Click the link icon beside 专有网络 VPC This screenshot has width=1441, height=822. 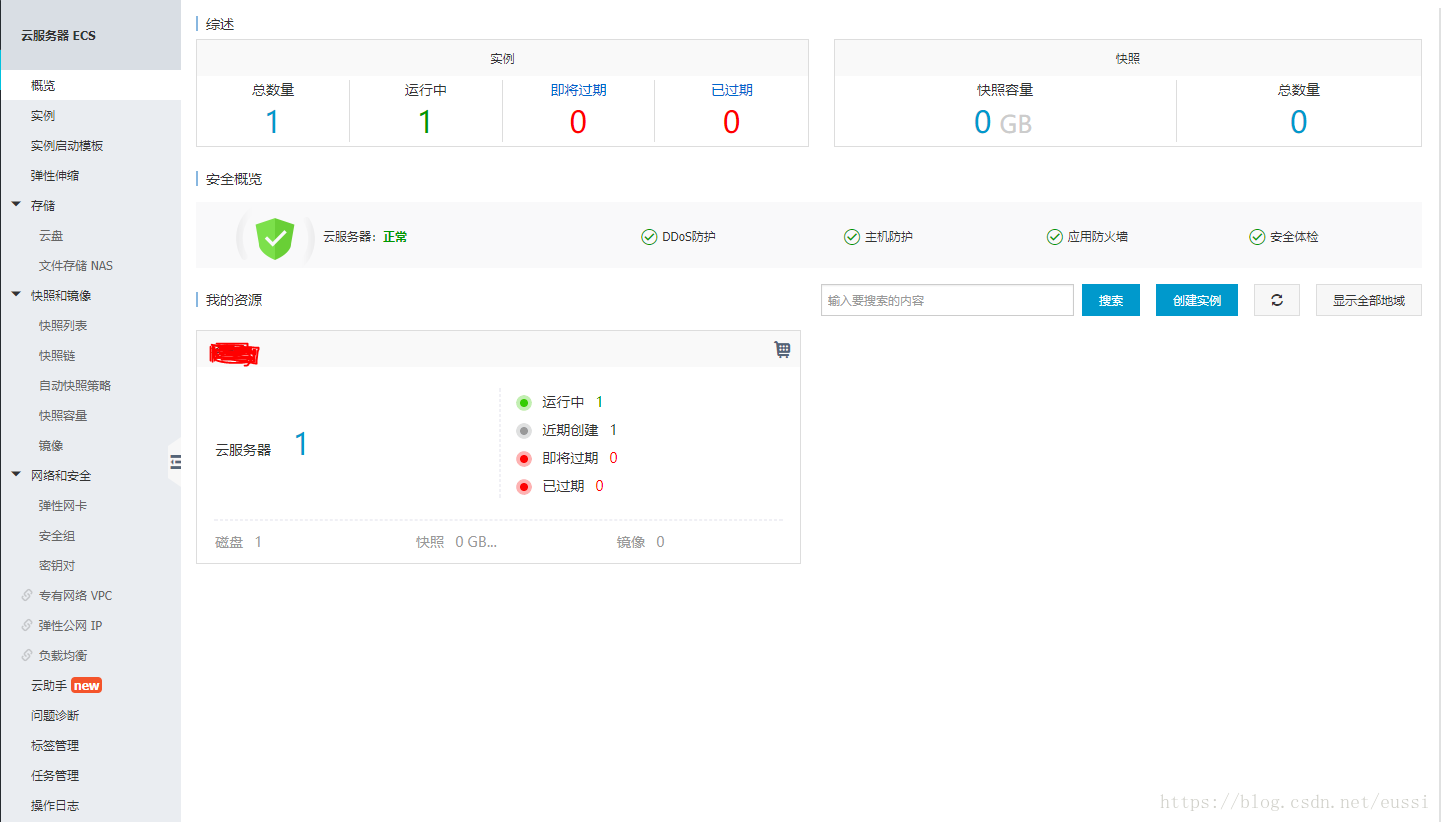point(27,595)
